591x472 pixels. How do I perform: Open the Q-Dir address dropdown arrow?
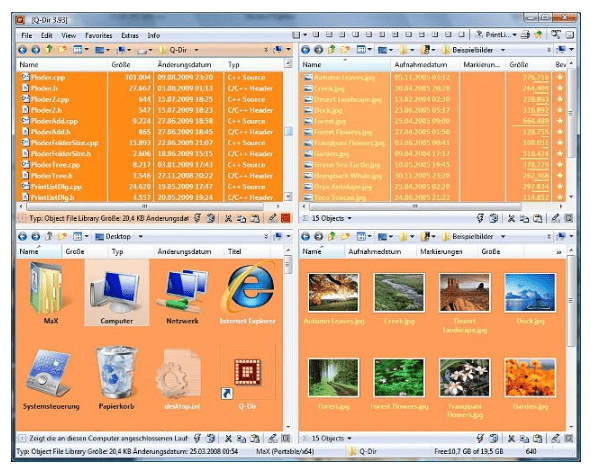196,49
